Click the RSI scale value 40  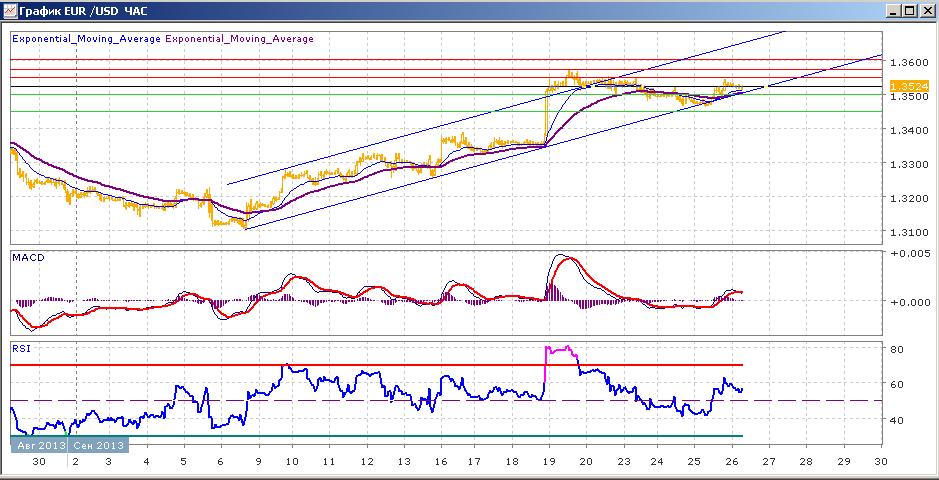(x=898, y=420)
